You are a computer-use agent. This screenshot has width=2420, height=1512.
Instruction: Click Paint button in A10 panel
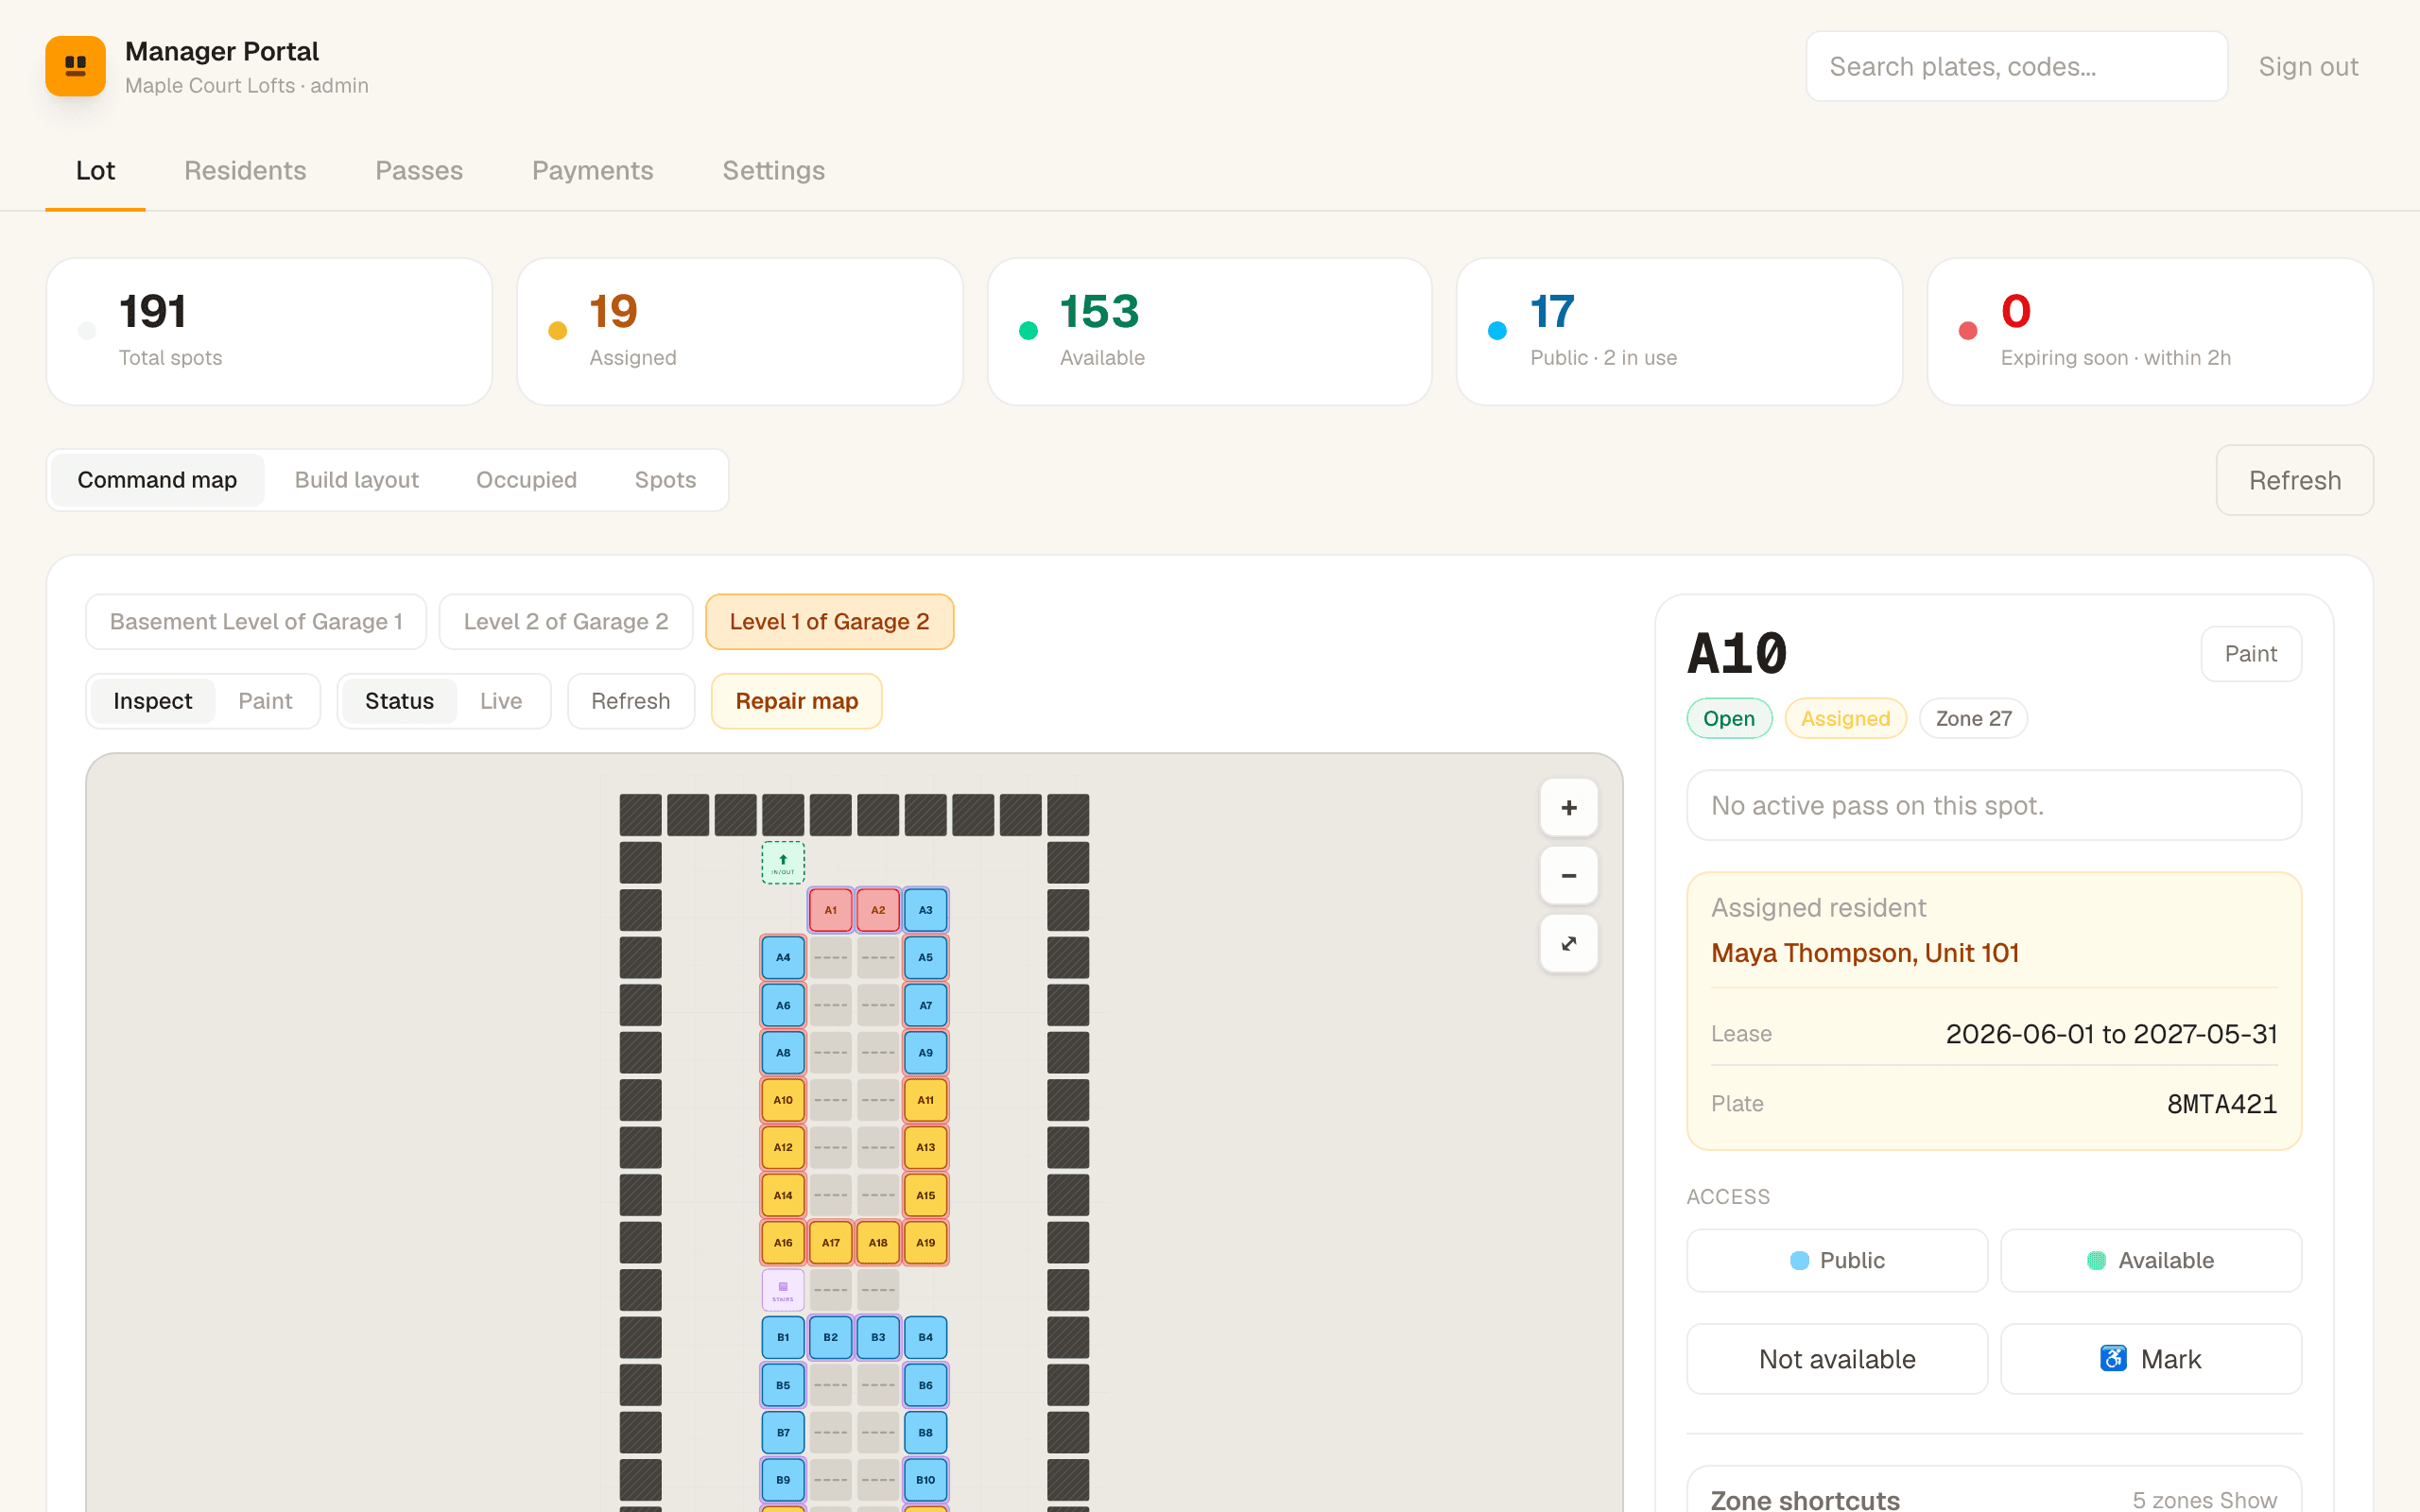(x=2250, y=654)
